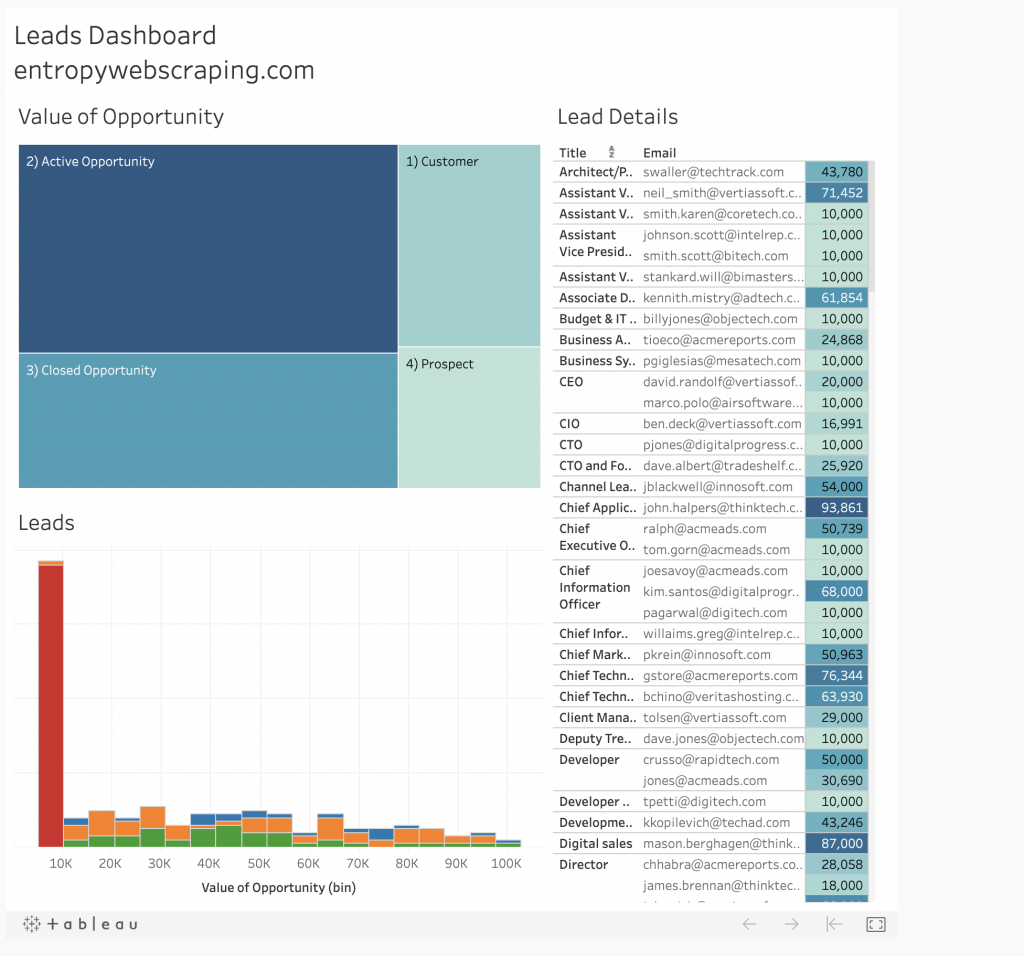Click the Email column header
1024x956 pixels.
pyautogui.click(x=659, y=153)
